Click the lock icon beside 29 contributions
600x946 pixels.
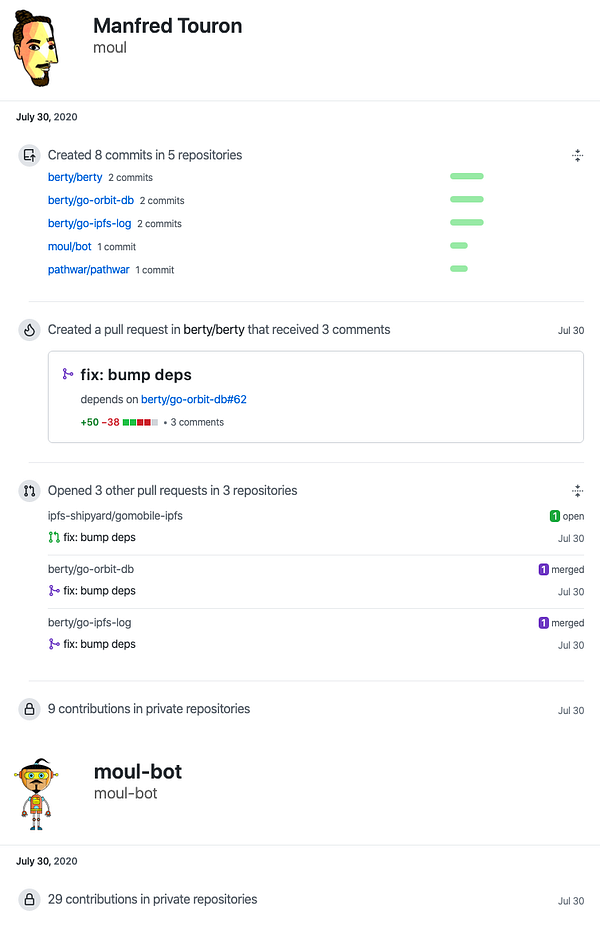tap(29, 899)
